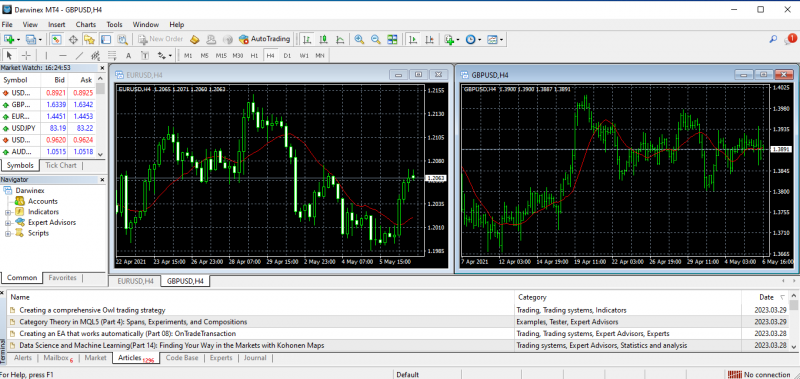Click the search magnifier icon

point(773,39)
